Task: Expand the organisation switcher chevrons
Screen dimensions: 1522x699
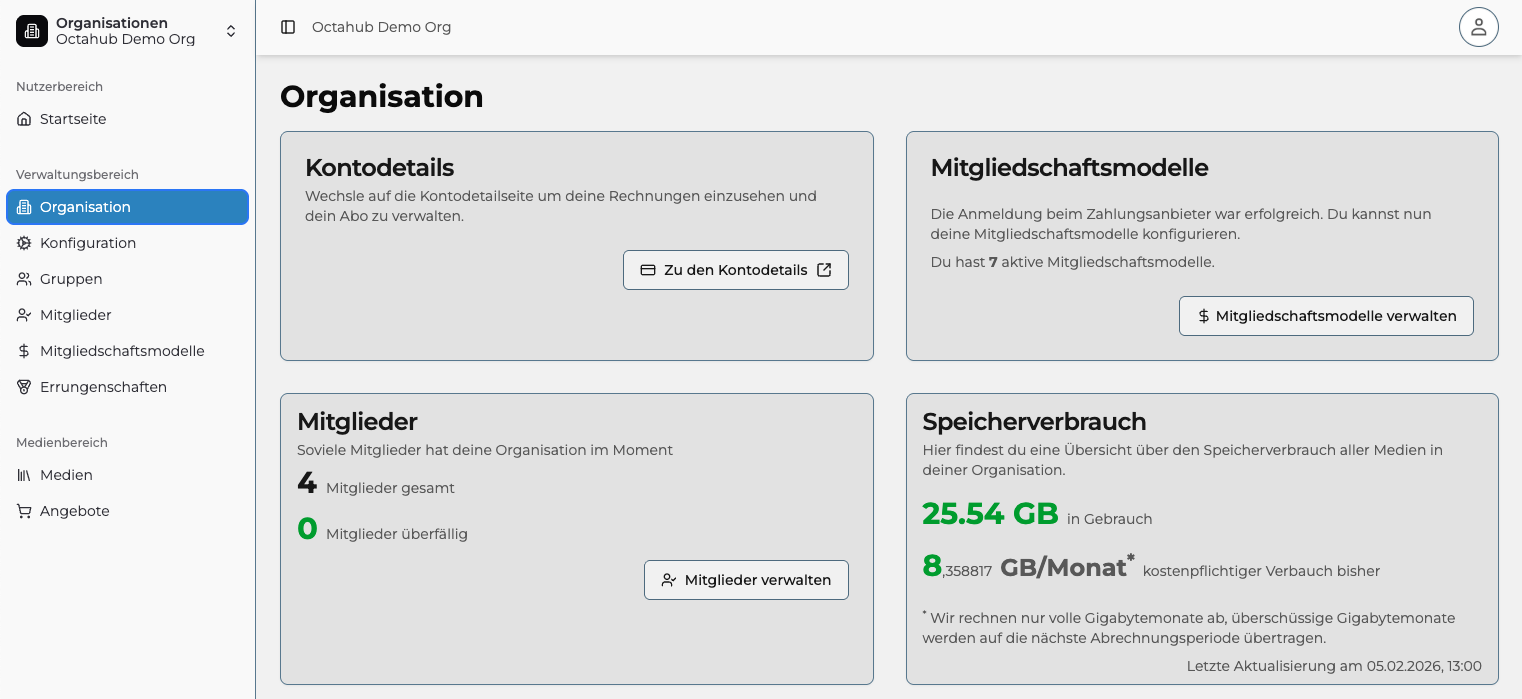Action: 231,30
